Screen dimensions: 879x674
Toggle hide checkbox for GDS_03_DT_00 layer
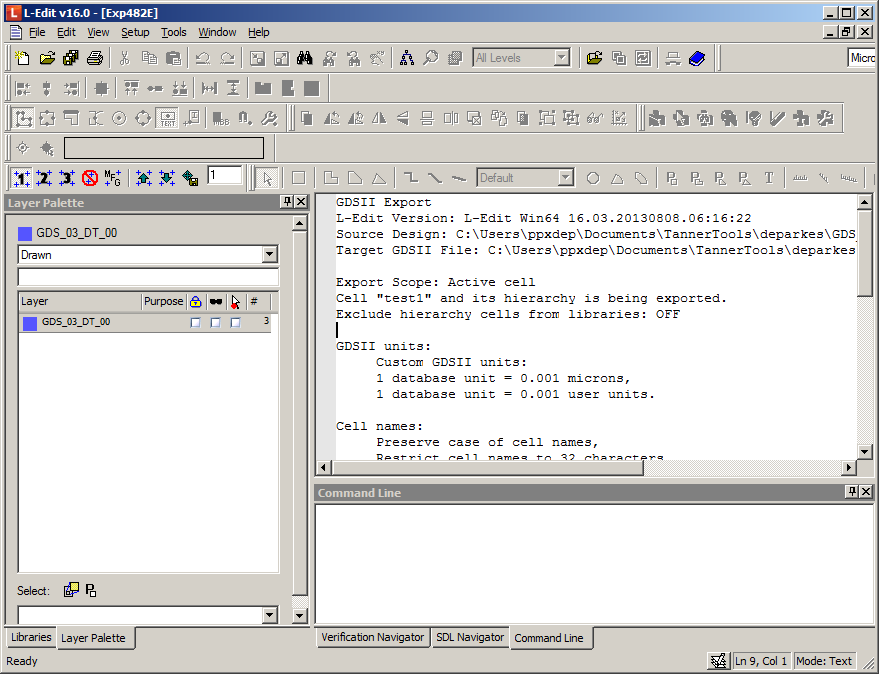pos(215,323)
